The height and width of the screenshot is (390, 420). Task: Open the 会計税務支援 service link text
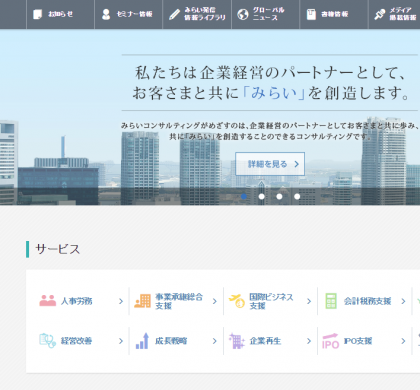click(x=367, y=301)
